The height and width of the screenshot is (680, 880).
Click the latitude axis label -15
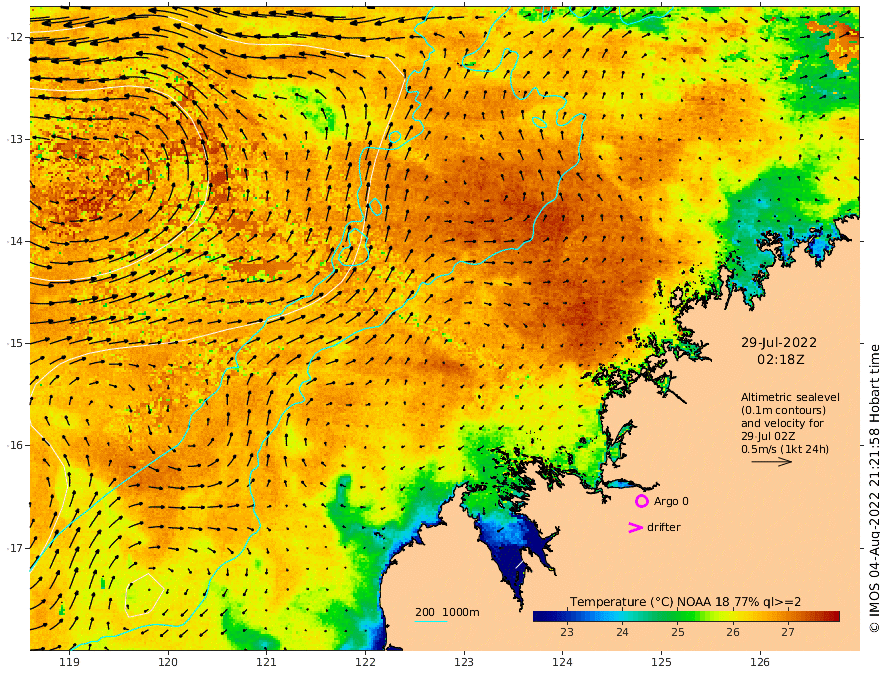click(15, 343)
